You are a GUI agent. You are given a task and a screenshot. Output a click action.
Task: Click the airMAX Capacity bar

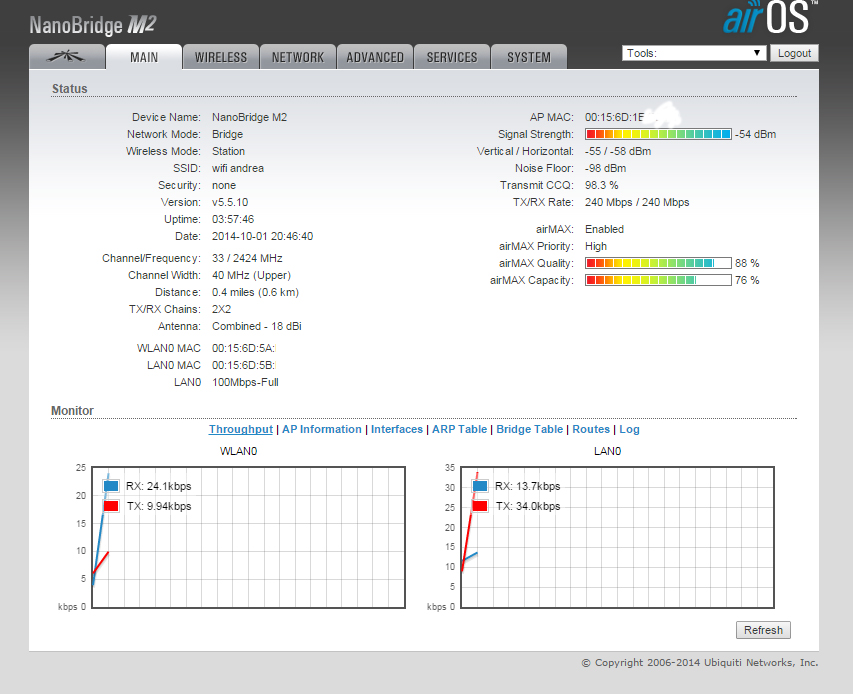658,280
